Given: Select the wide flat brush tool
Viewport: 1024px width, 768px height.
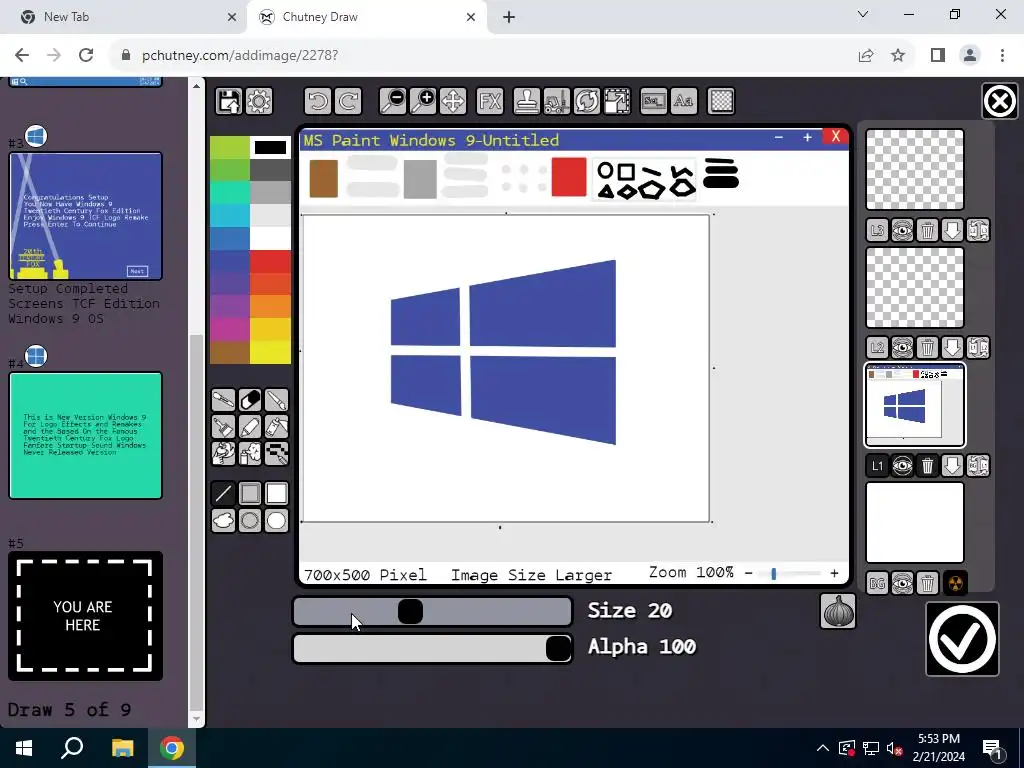Looking at the screenshot, I should point(223,426).
